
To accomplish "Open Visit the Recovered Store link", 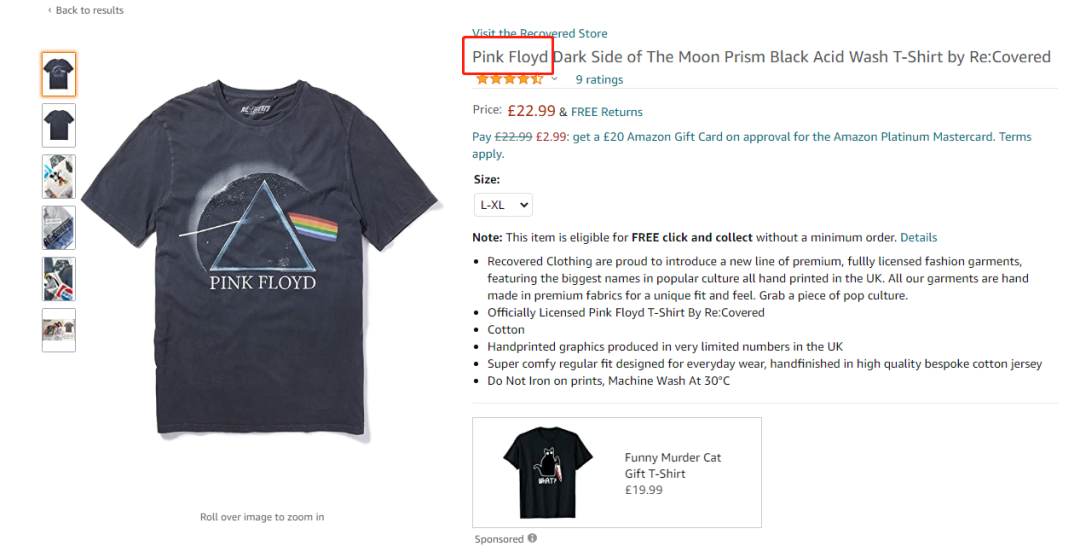I will pyautogui.click(x=539, y=33).
